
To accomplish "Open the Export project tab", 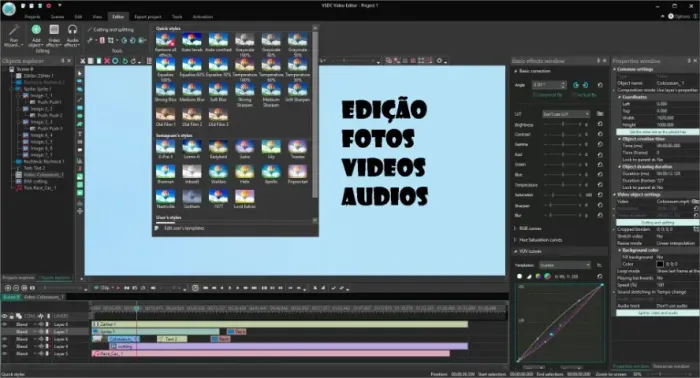I will click(x=148, y=17).
